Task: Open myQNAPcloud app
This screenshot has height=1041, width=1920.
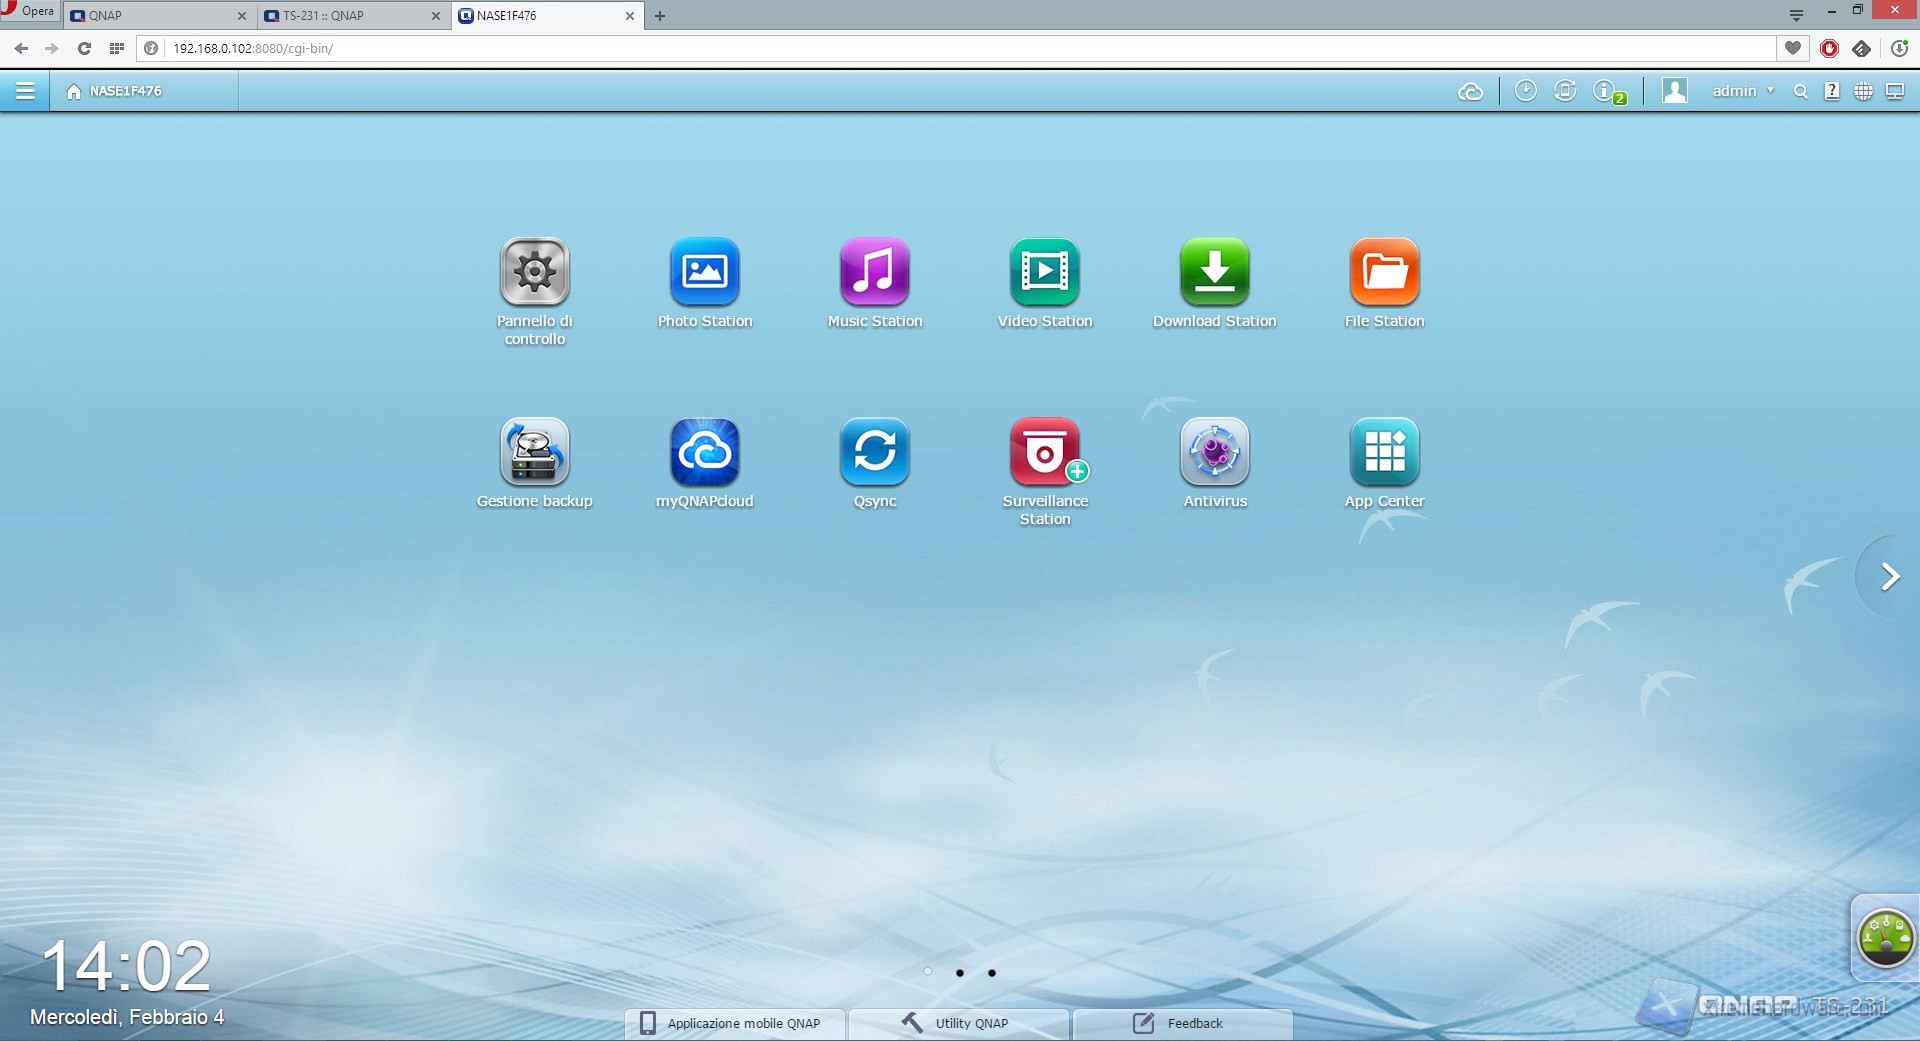Action: click(x=704, y=452)
